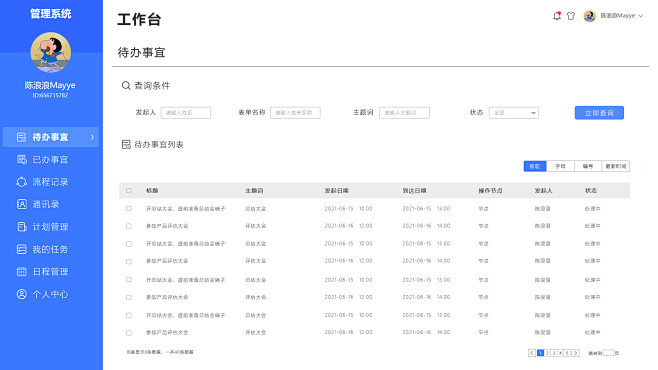The width and height of the screenshot is (658, 370).
Task: Click the 通讯录 contacts icon
Action: point(21,204)
